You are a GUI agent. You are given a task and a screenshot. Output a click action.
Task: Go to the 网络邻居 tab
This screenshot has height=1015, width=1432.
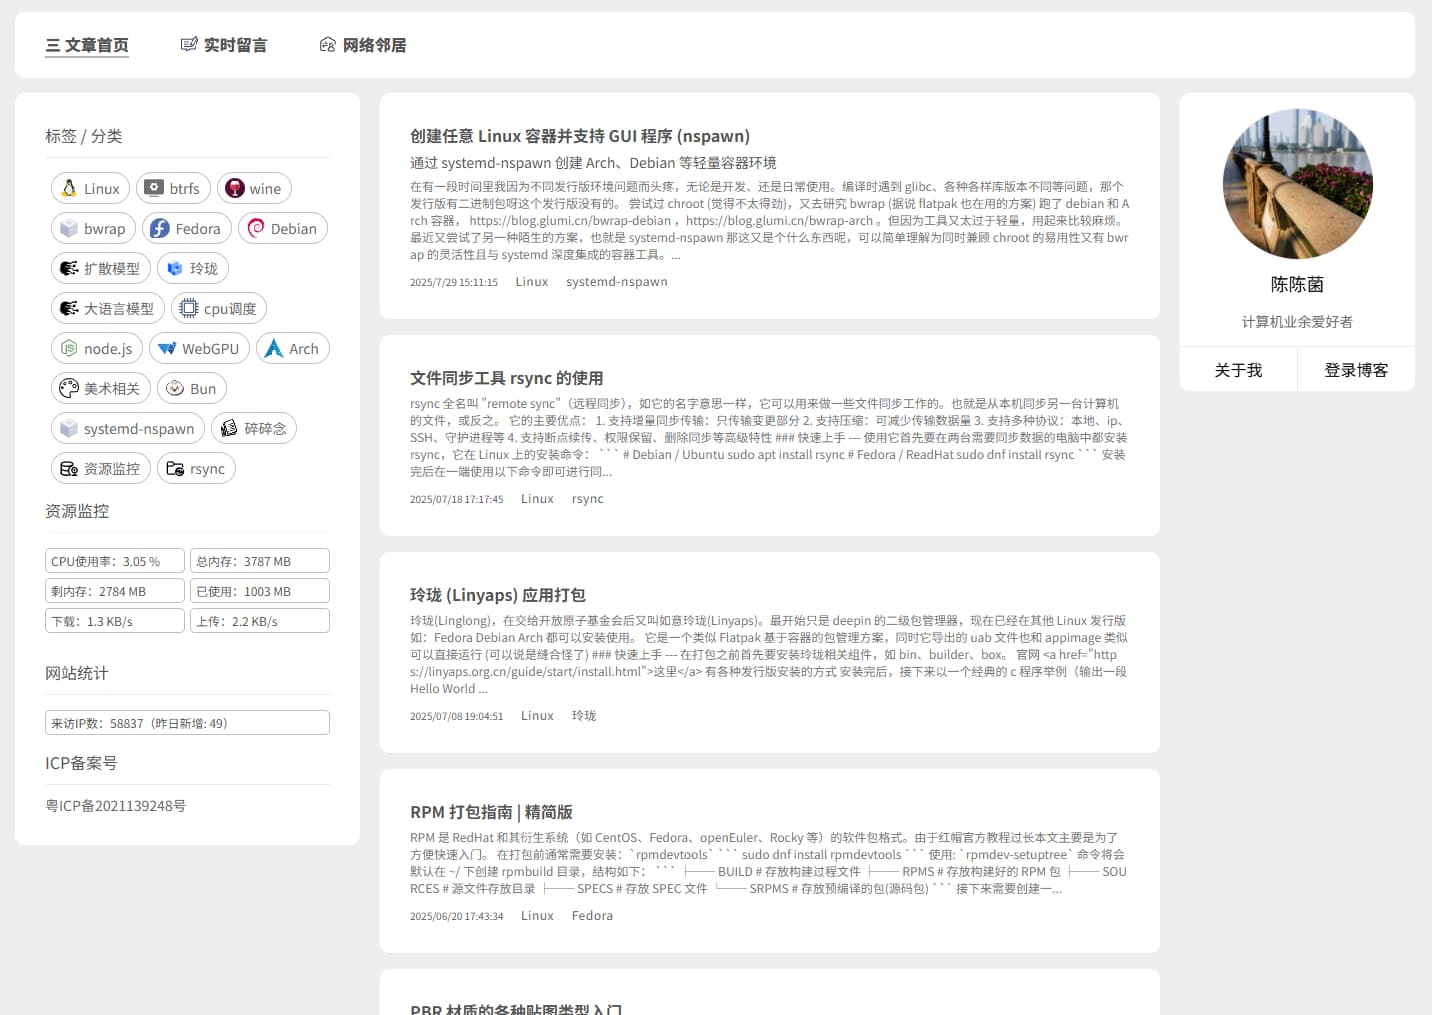point(363,45)
